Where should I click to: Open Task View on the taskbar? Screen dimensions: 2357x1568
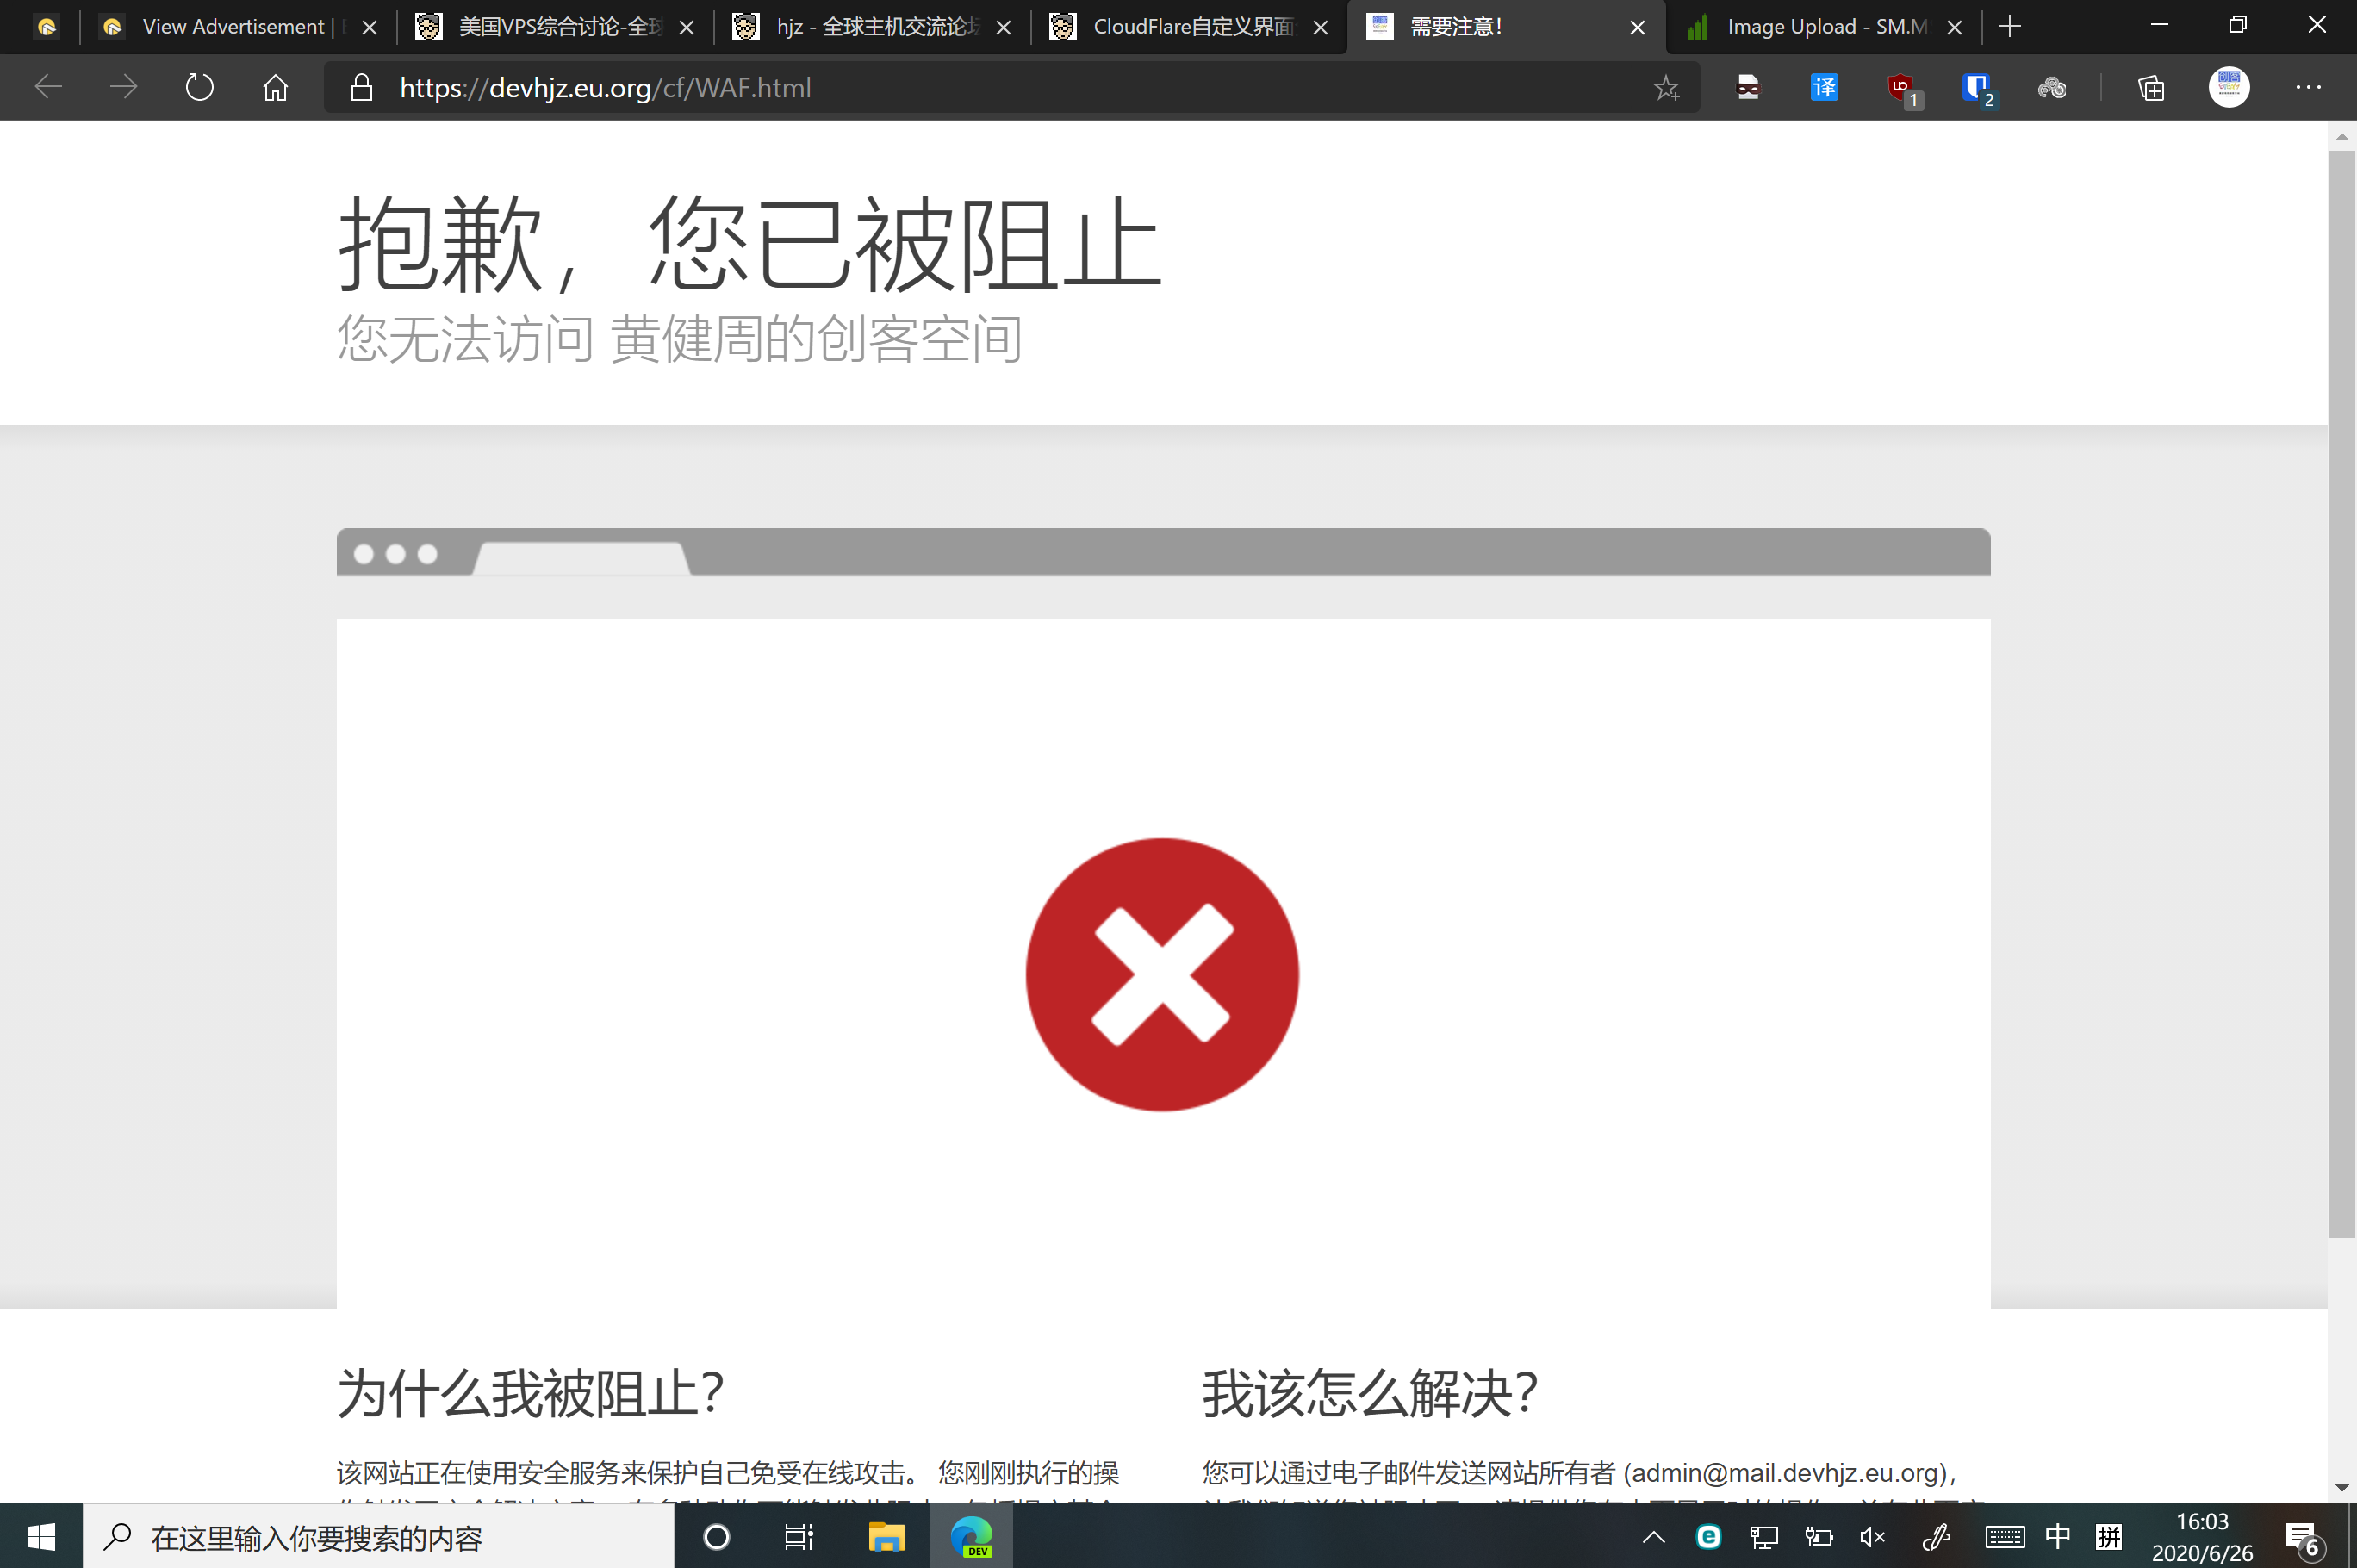tap(799, 1536)
